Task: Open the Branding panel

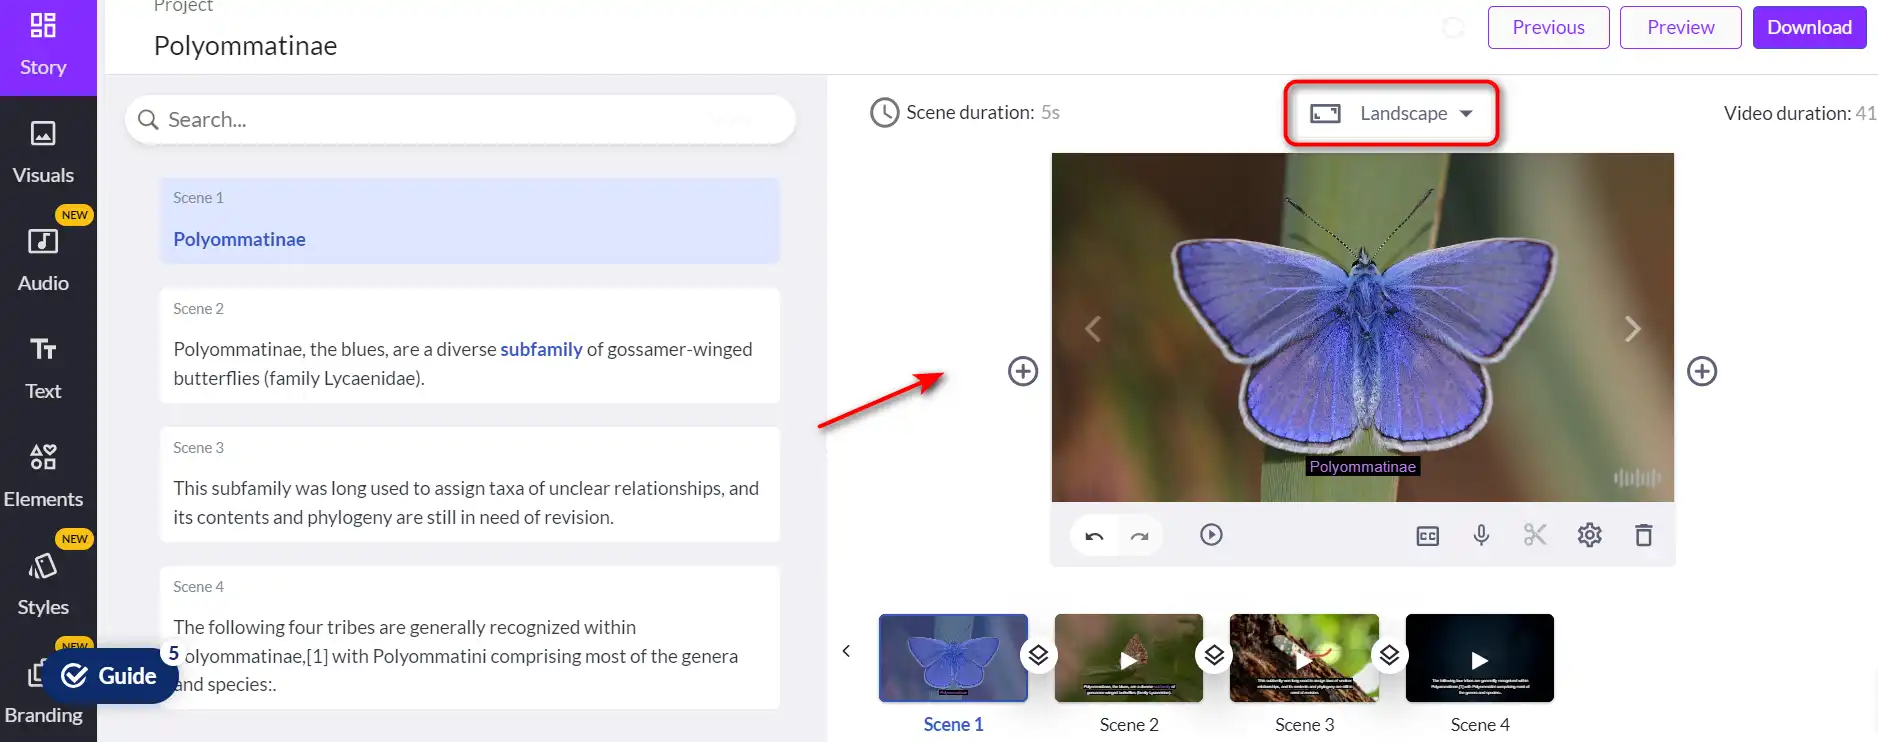Action: (x=43, y=714)
